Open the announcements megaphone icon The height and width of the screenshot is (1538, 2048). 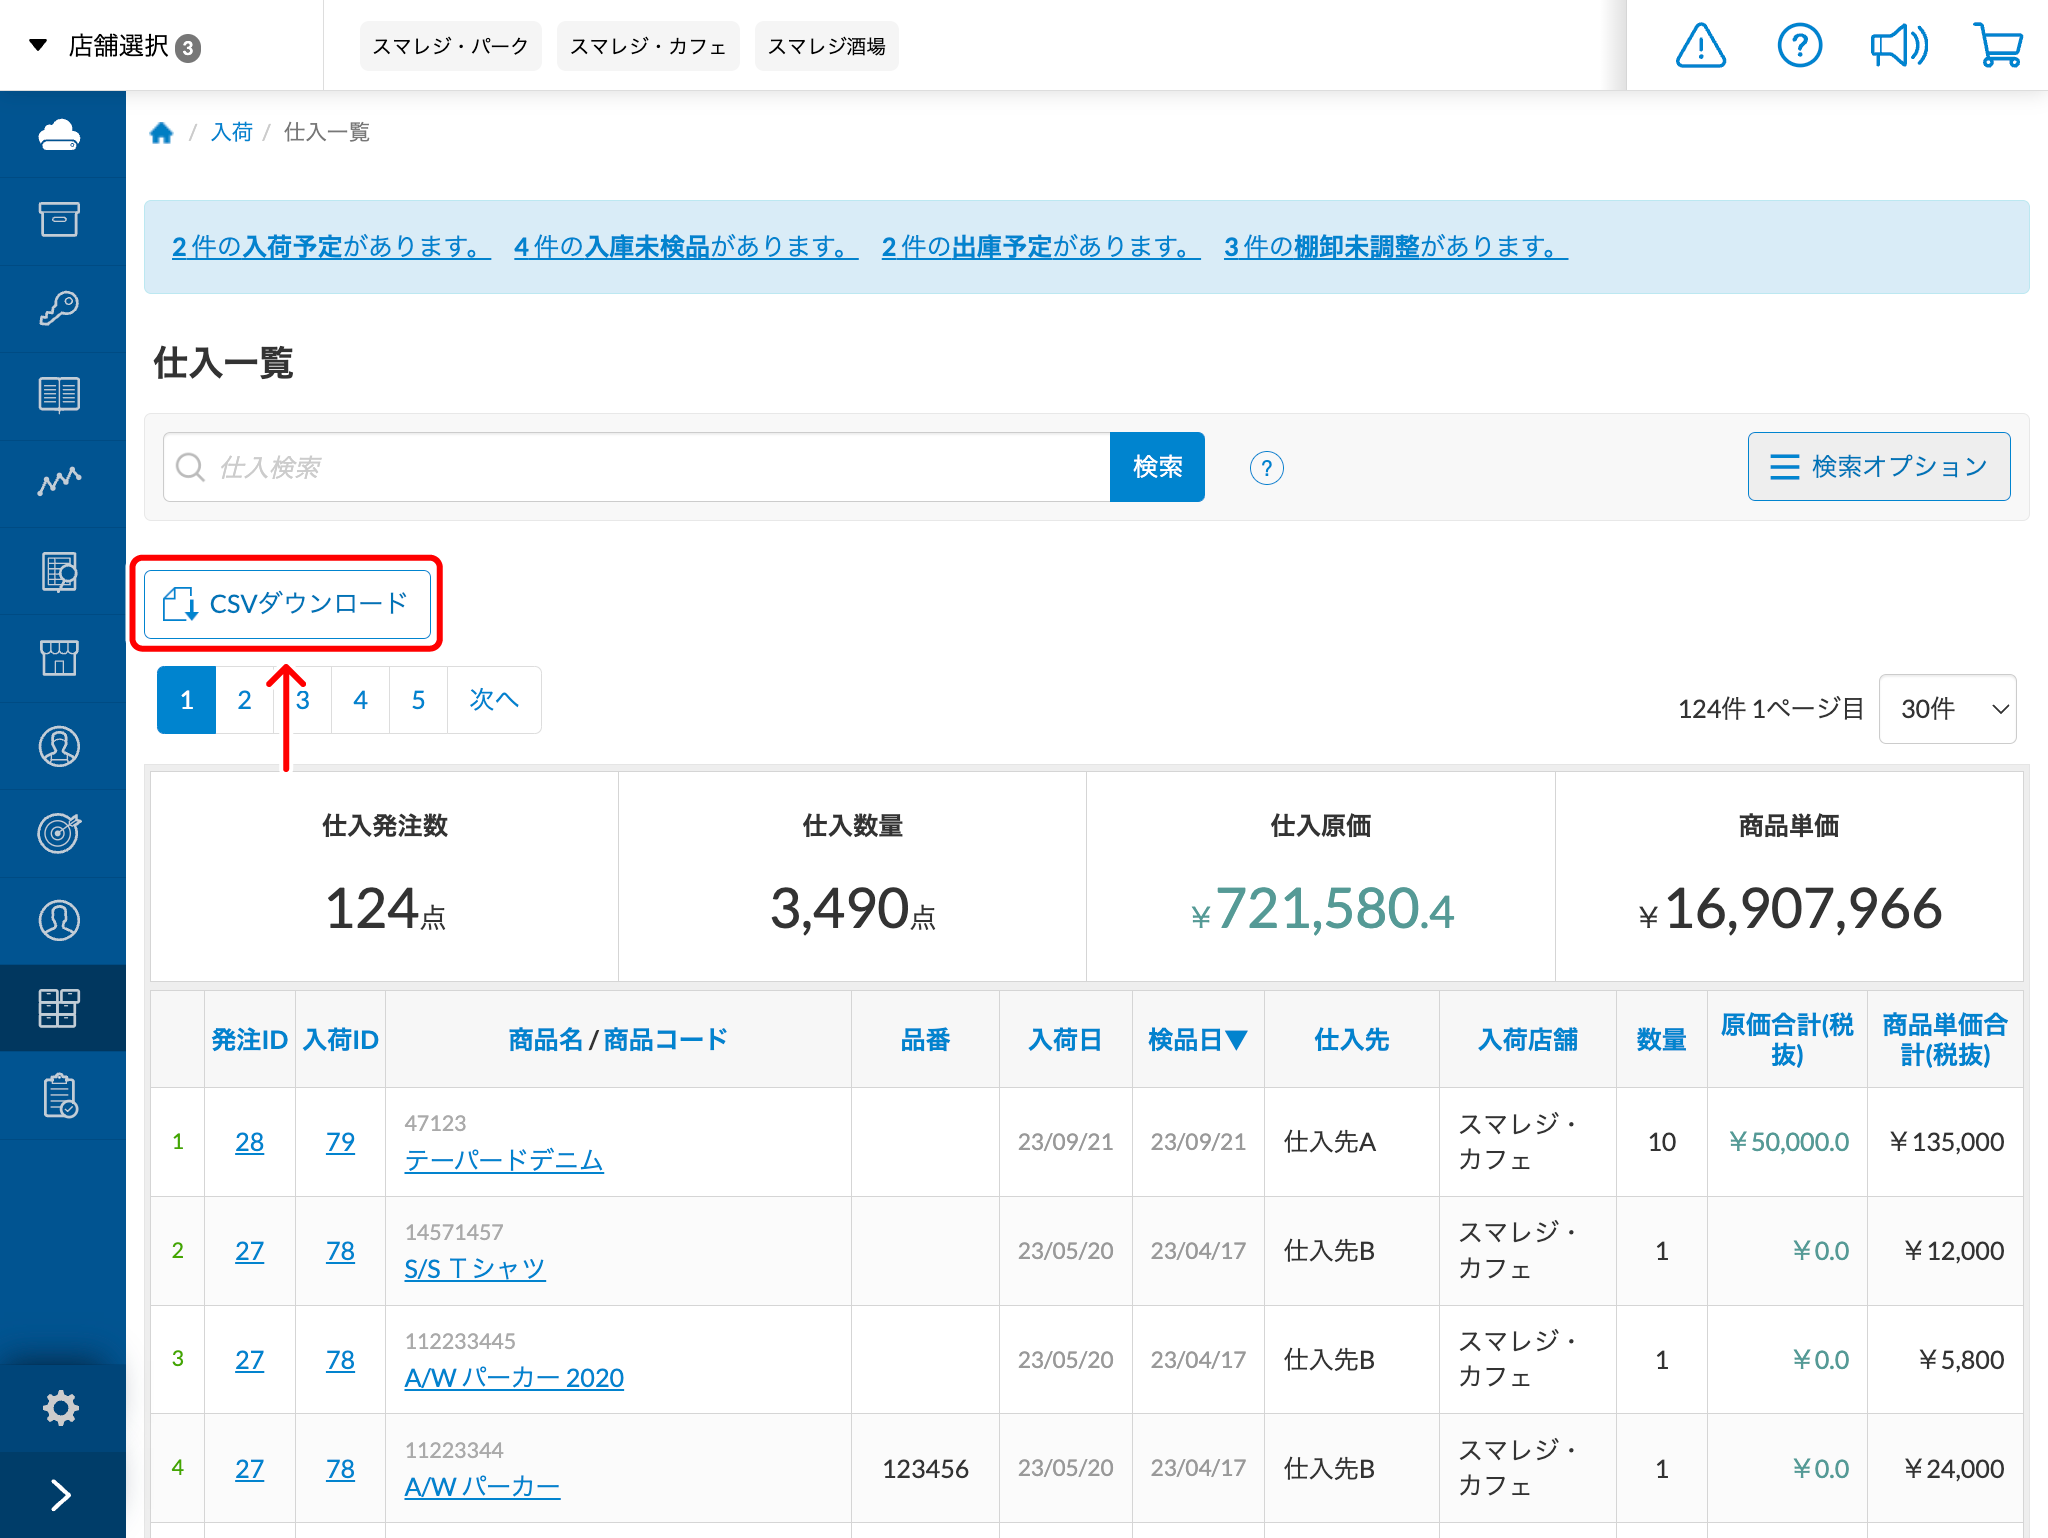(x=1898, y=46)
